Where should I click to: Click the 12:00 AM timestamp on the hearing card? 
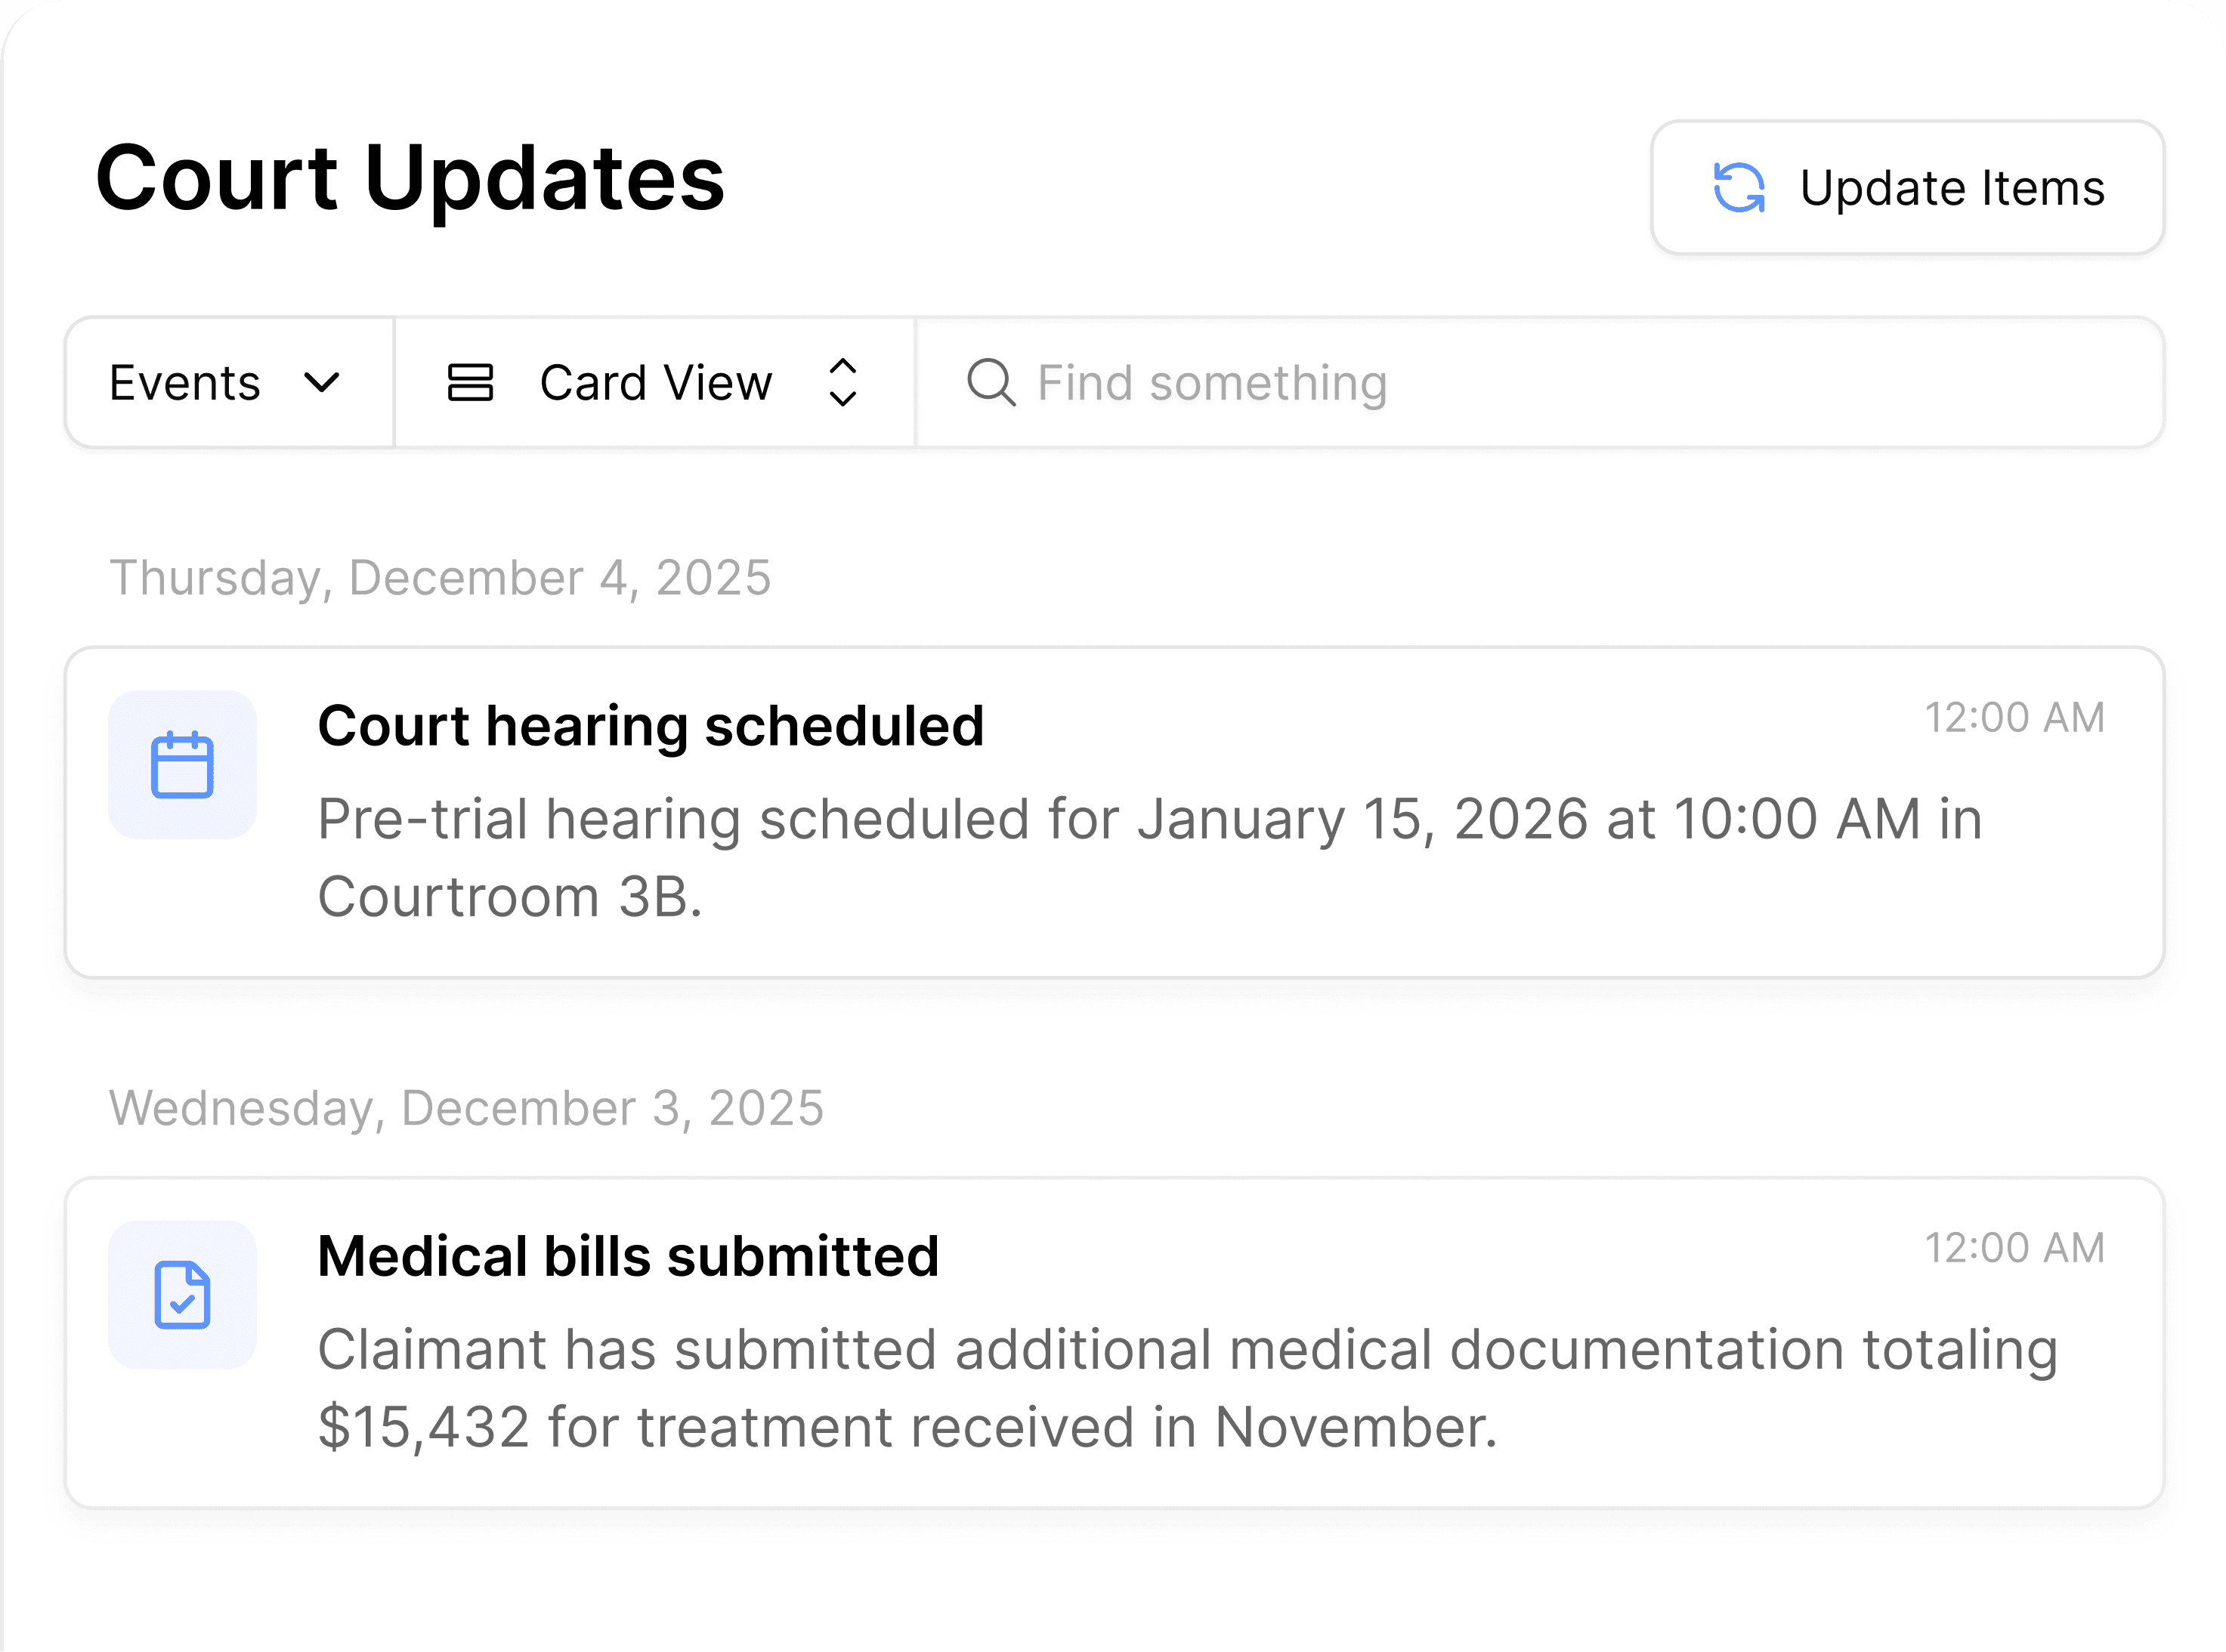[2014, 718]
